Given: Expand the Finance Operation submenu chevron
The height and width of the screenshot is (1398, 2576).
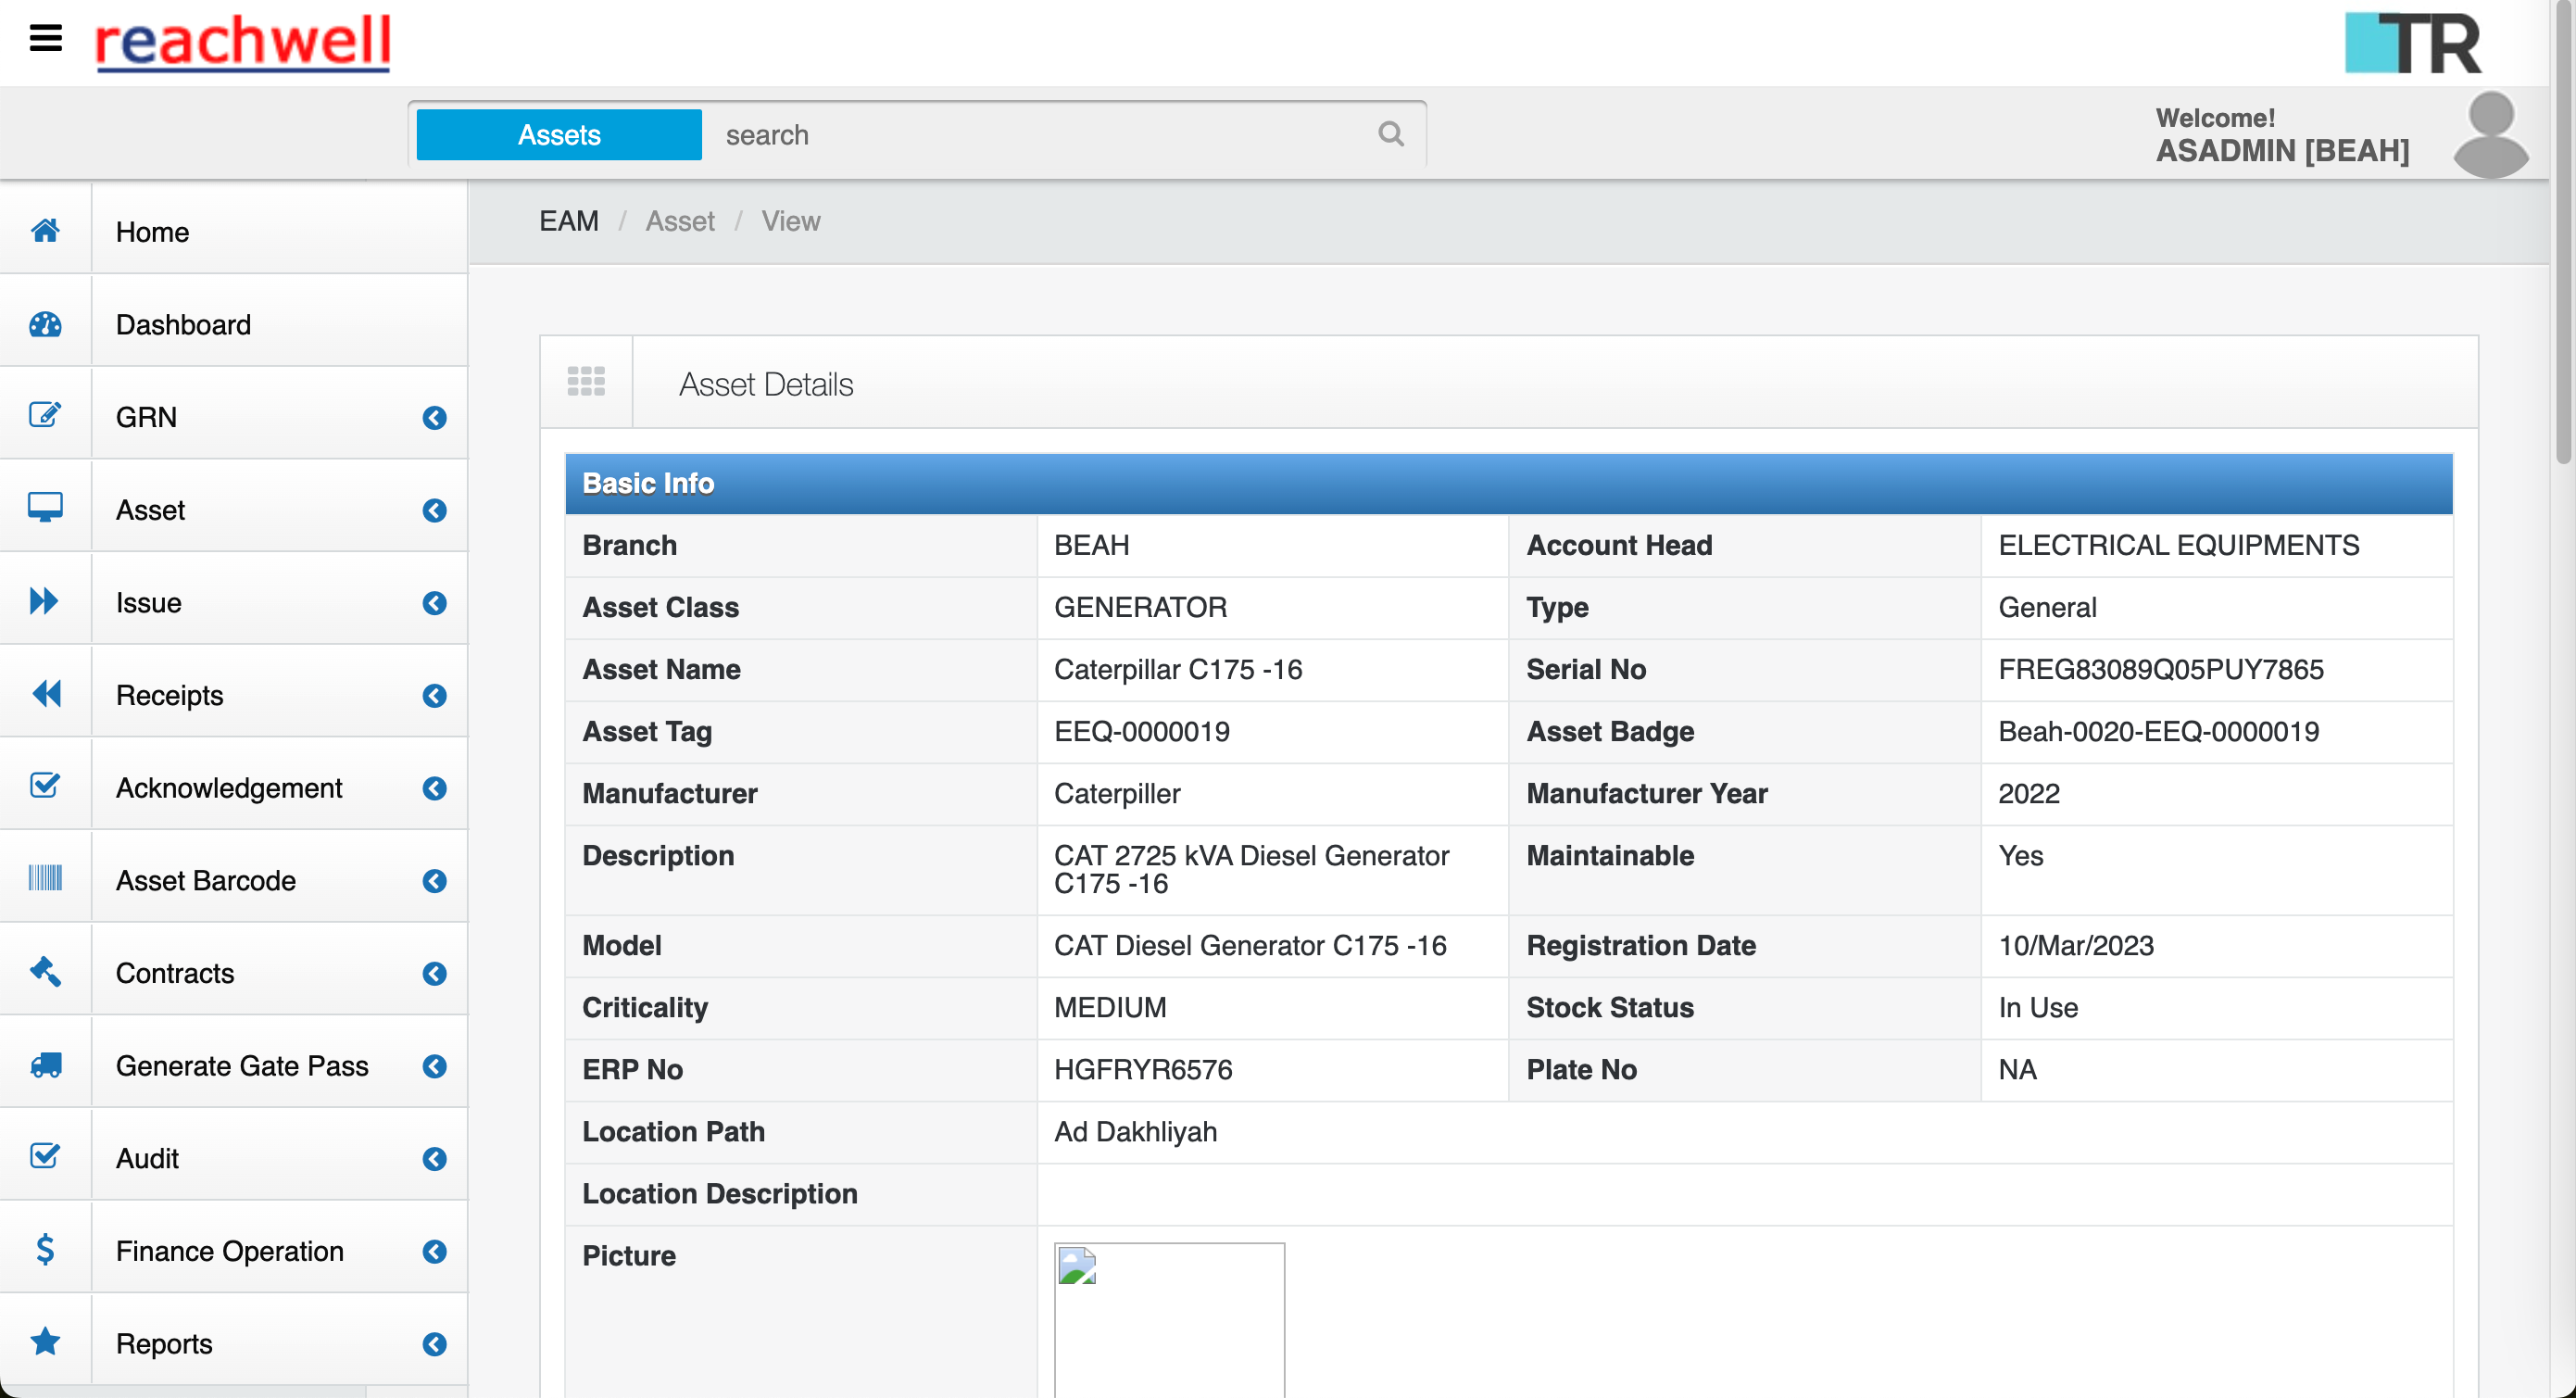Looking at the screenshot, I should point(434,1251).
